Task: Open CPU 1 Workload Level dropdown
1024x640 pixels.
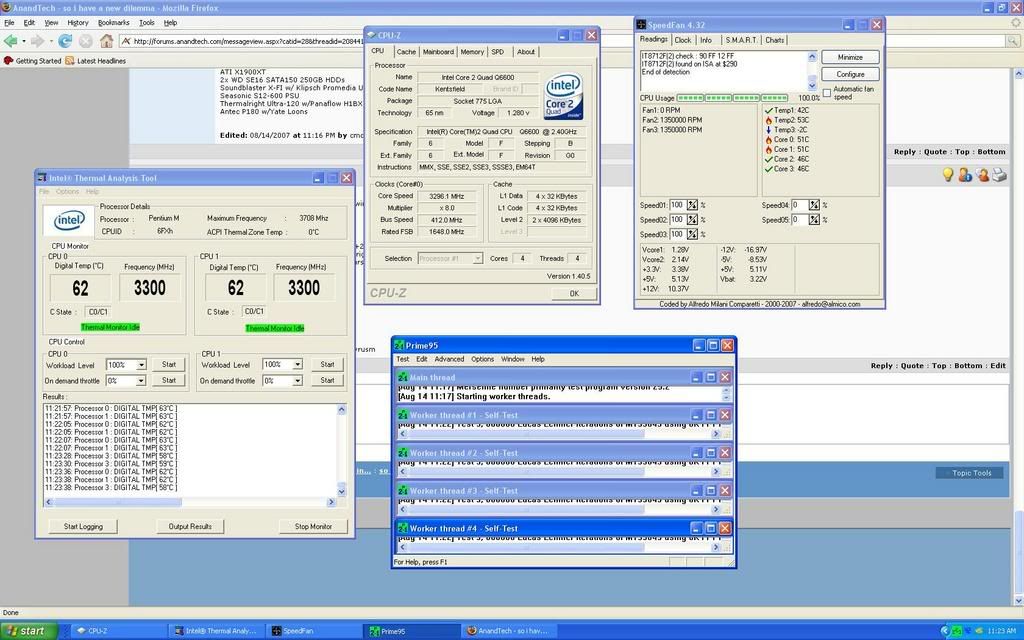Action: coord(297,364)
